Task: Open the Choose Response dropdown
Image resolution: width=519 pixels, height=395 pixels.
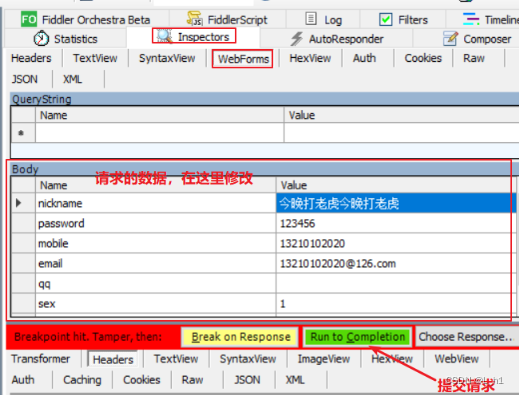Action: pyautogui.click(x=466, y=337)
